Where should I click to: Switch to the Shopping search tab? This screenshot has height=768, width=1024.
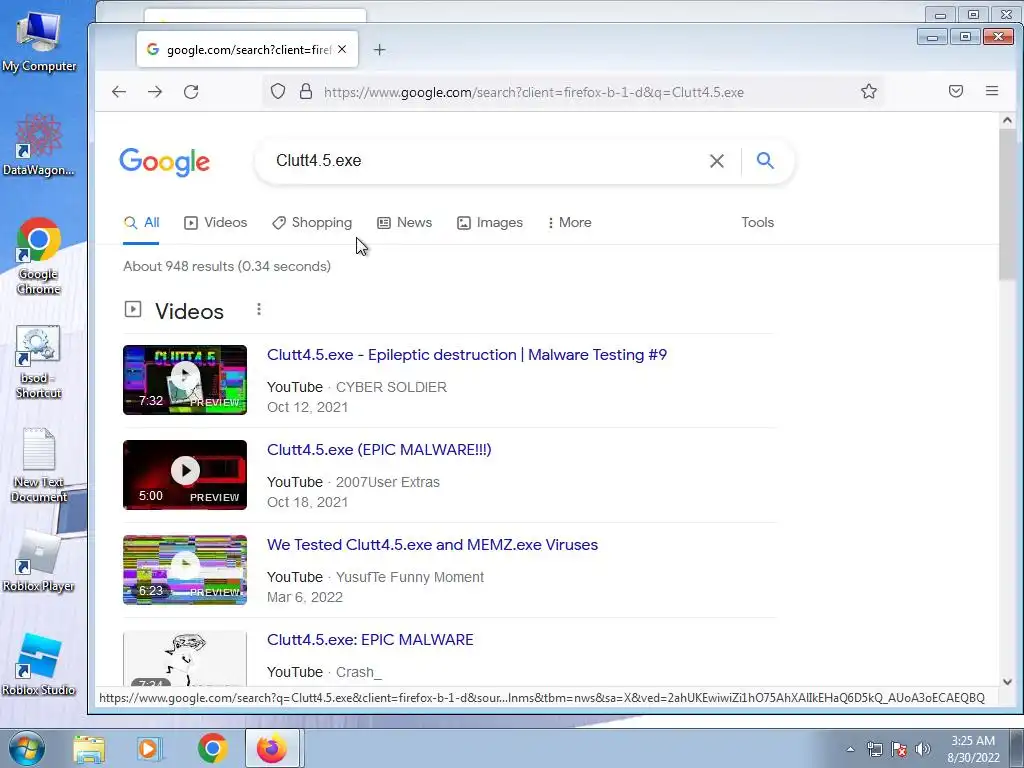pos(312,223)
